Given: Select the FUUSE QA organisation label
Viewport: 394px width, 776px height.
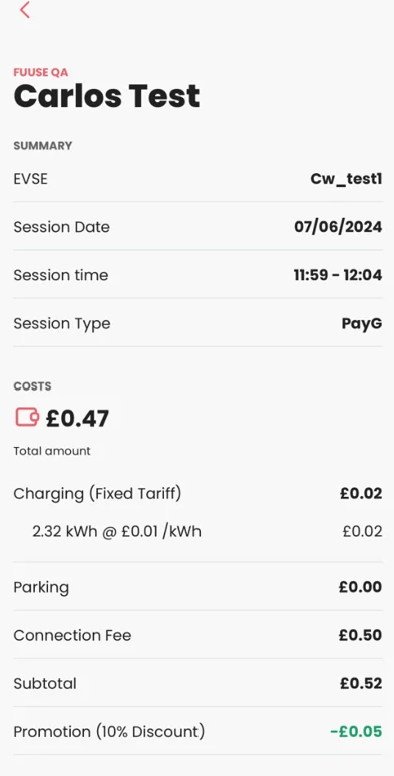Looking at the screenshot, I should (41, 73).
